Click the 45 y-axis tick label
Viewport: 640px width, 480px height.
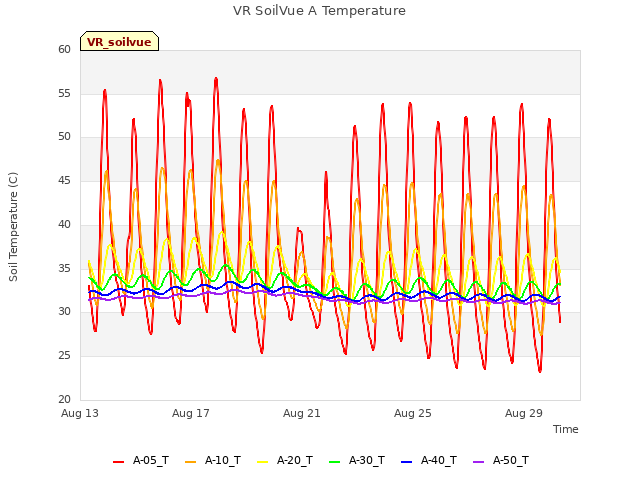(64, 180)
